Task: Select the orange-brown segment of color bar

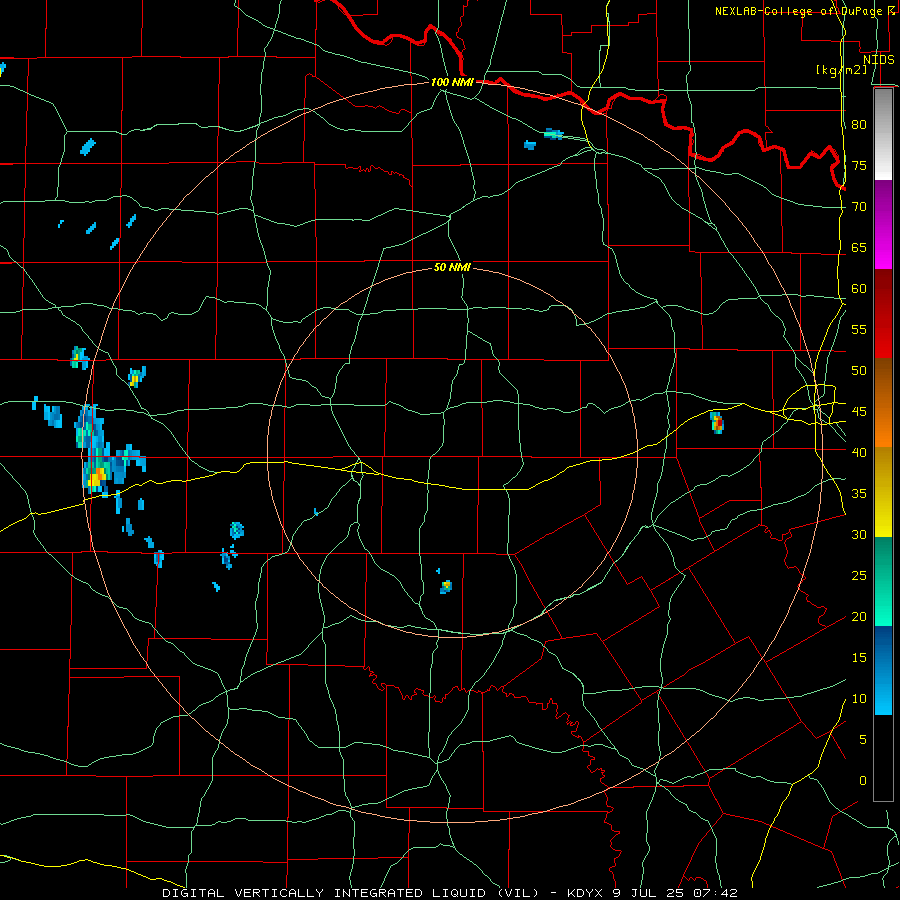Action: pos(883,402)
